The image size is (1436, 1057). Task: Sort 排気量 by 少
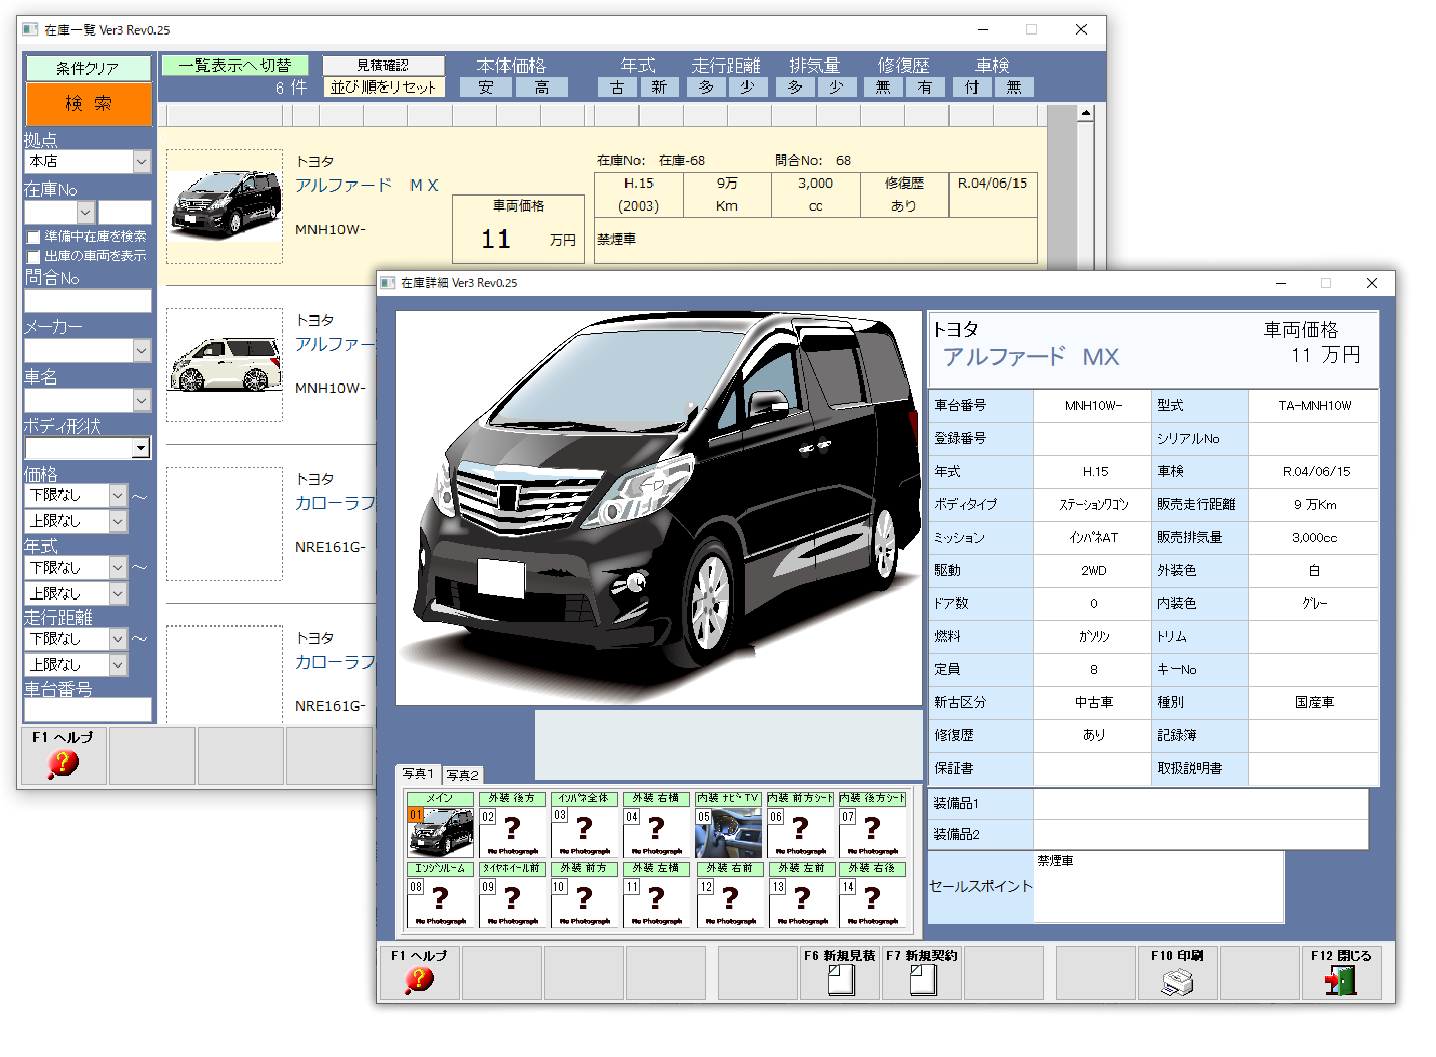tap(837, 88)
